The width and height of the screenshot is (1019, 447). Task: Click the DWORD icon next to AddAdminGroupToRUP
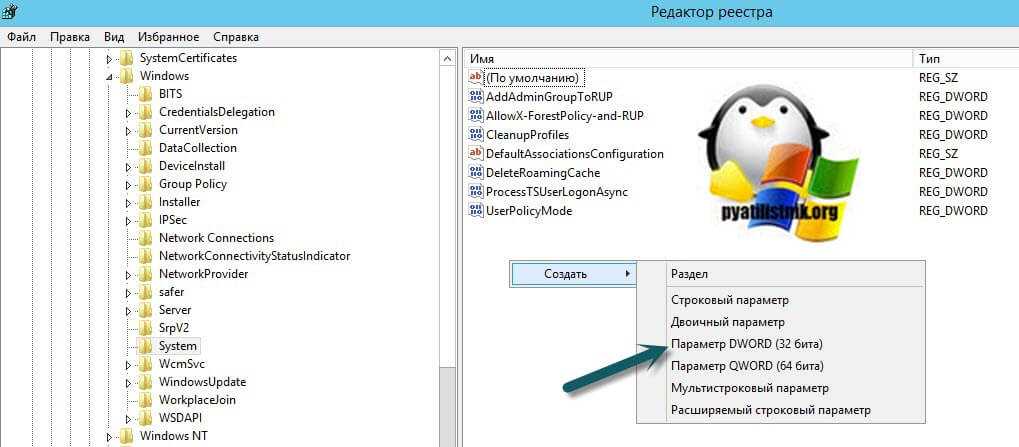pyautogui.click(x=476, y=97)
